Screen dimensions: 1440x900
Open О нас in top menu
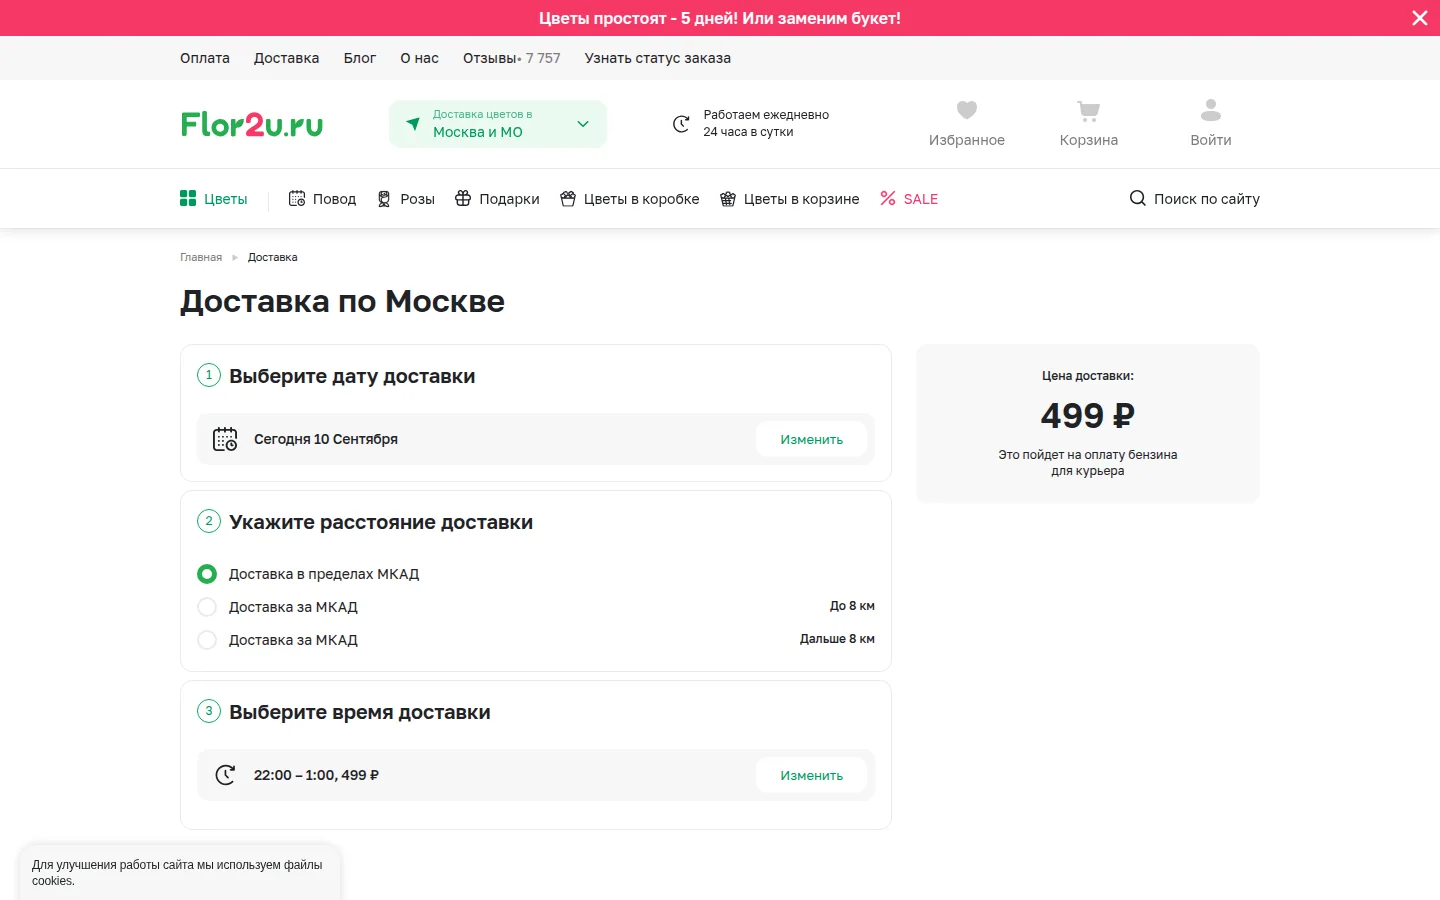coord(420,58)
